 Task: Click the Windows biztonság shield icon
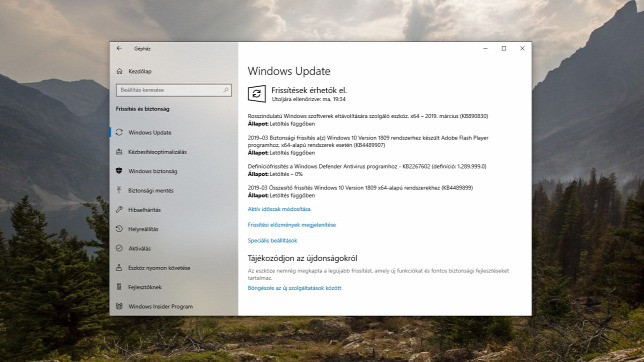(119, 171)
